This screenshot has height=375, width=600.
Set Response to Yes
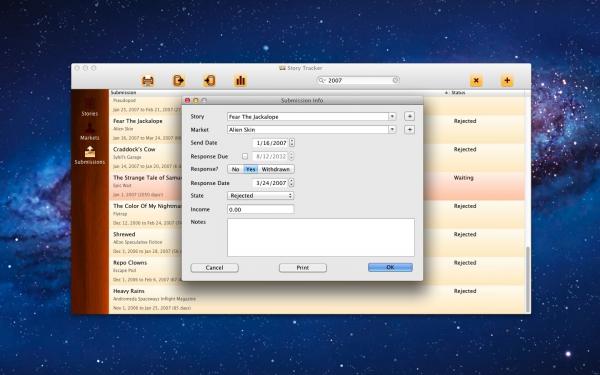251,169
